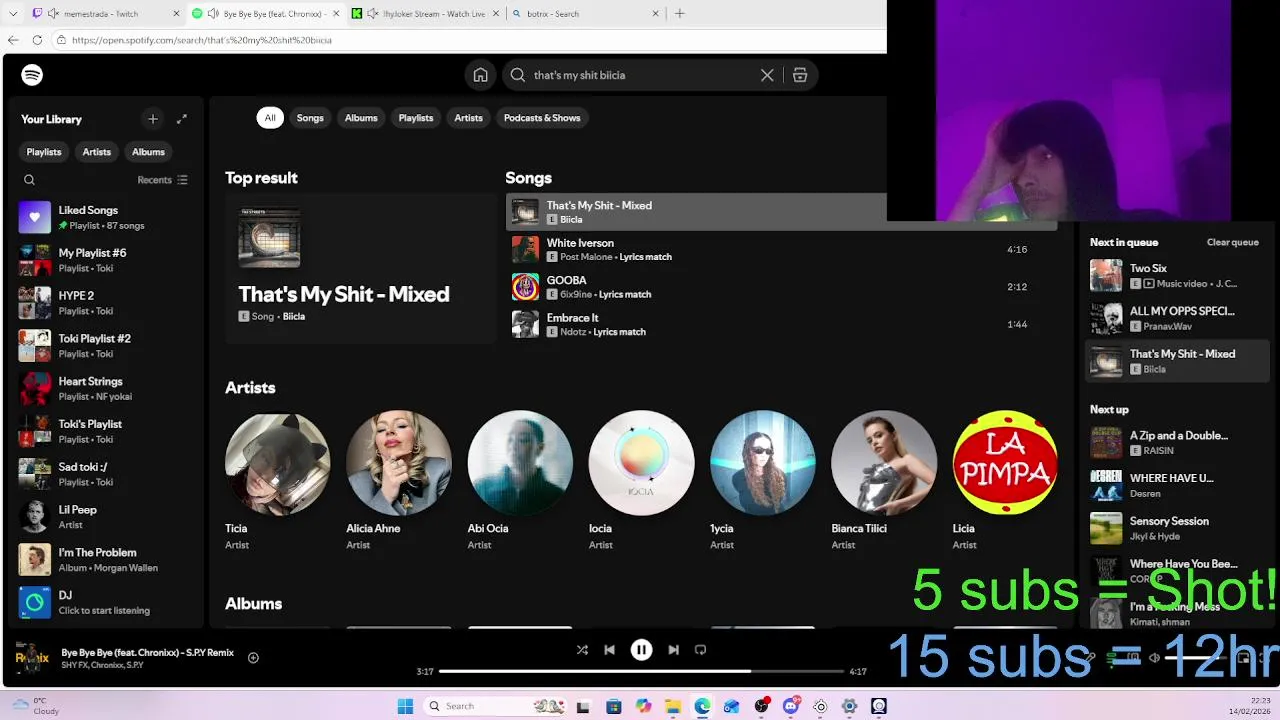
Task: Start the DJ listening session
Action: click(x=104, y=602)
